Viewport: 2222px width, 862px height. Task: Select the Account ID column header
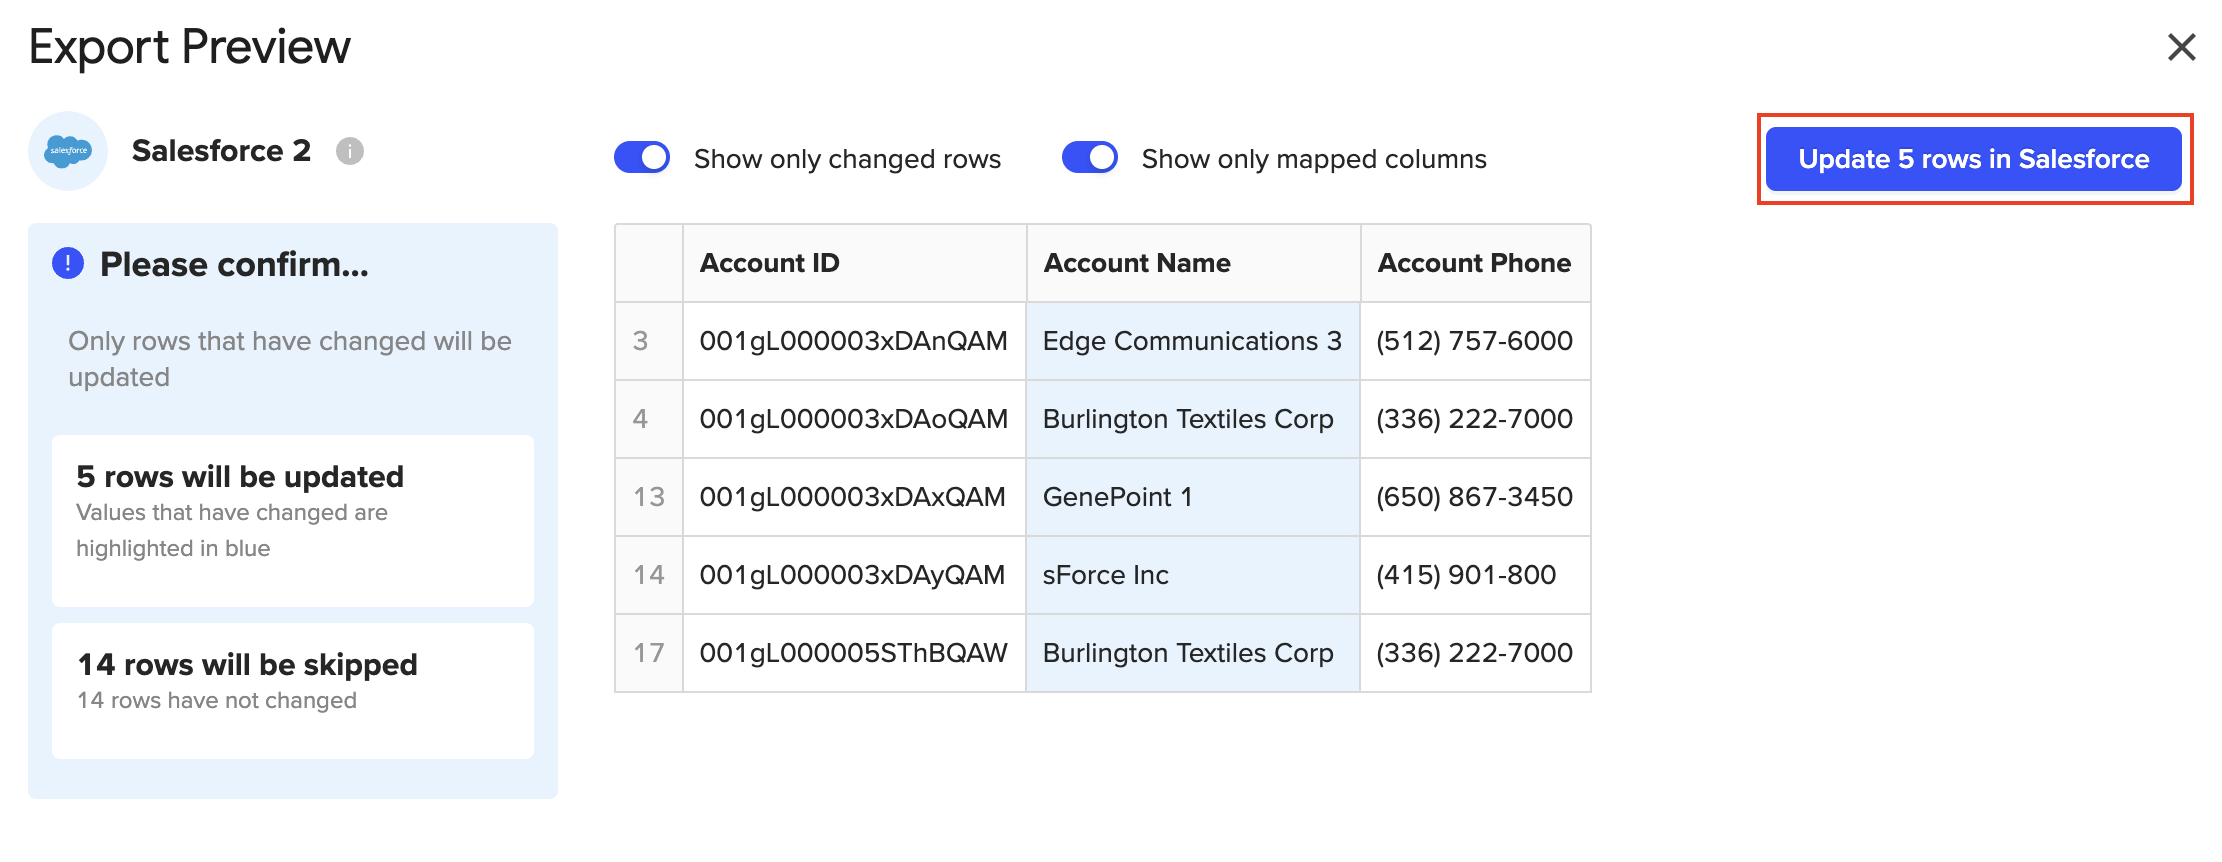tap(769, 263)
